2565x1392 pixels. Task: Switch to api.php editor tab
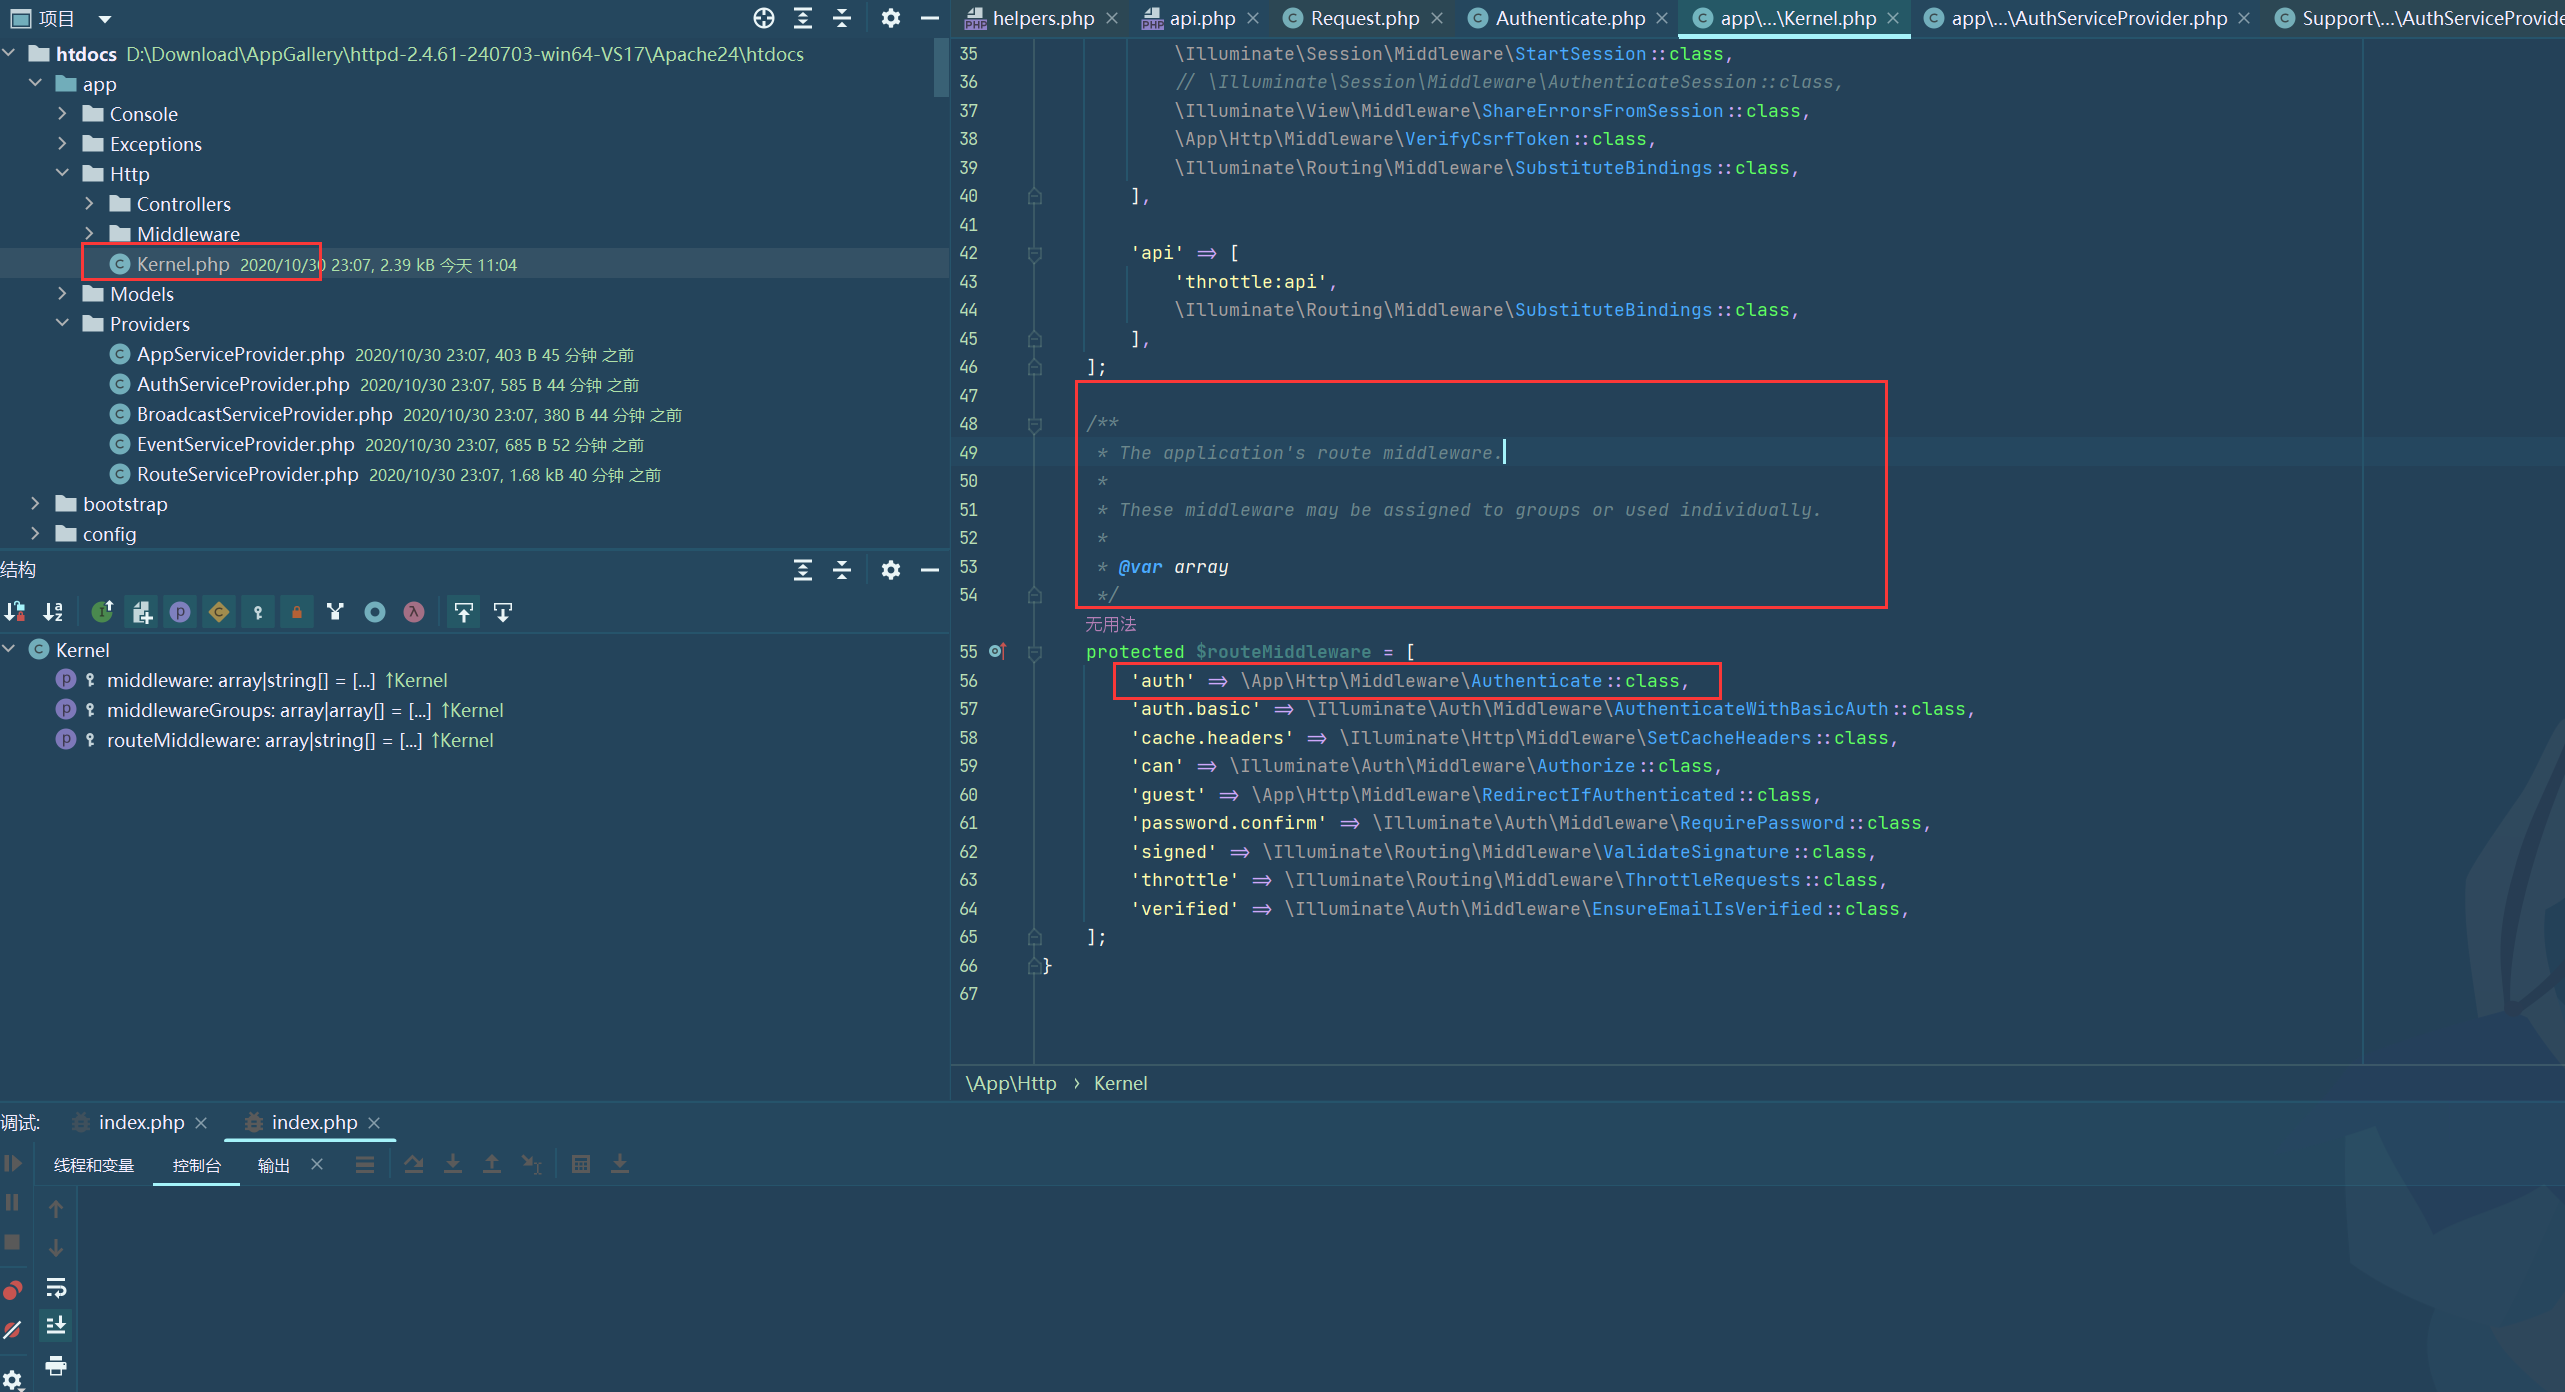point(1202,18)
